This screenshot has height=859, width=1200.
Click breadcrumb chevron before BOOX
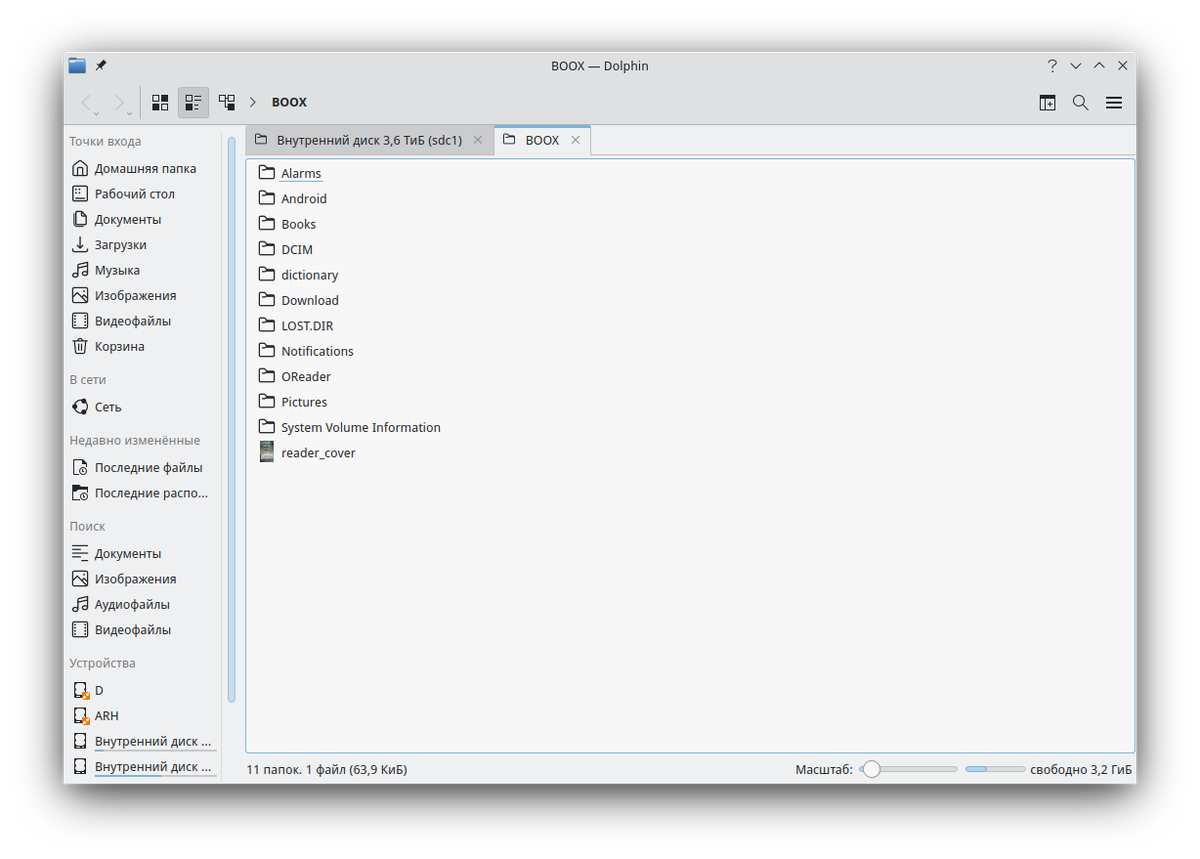tap(253, 102)
